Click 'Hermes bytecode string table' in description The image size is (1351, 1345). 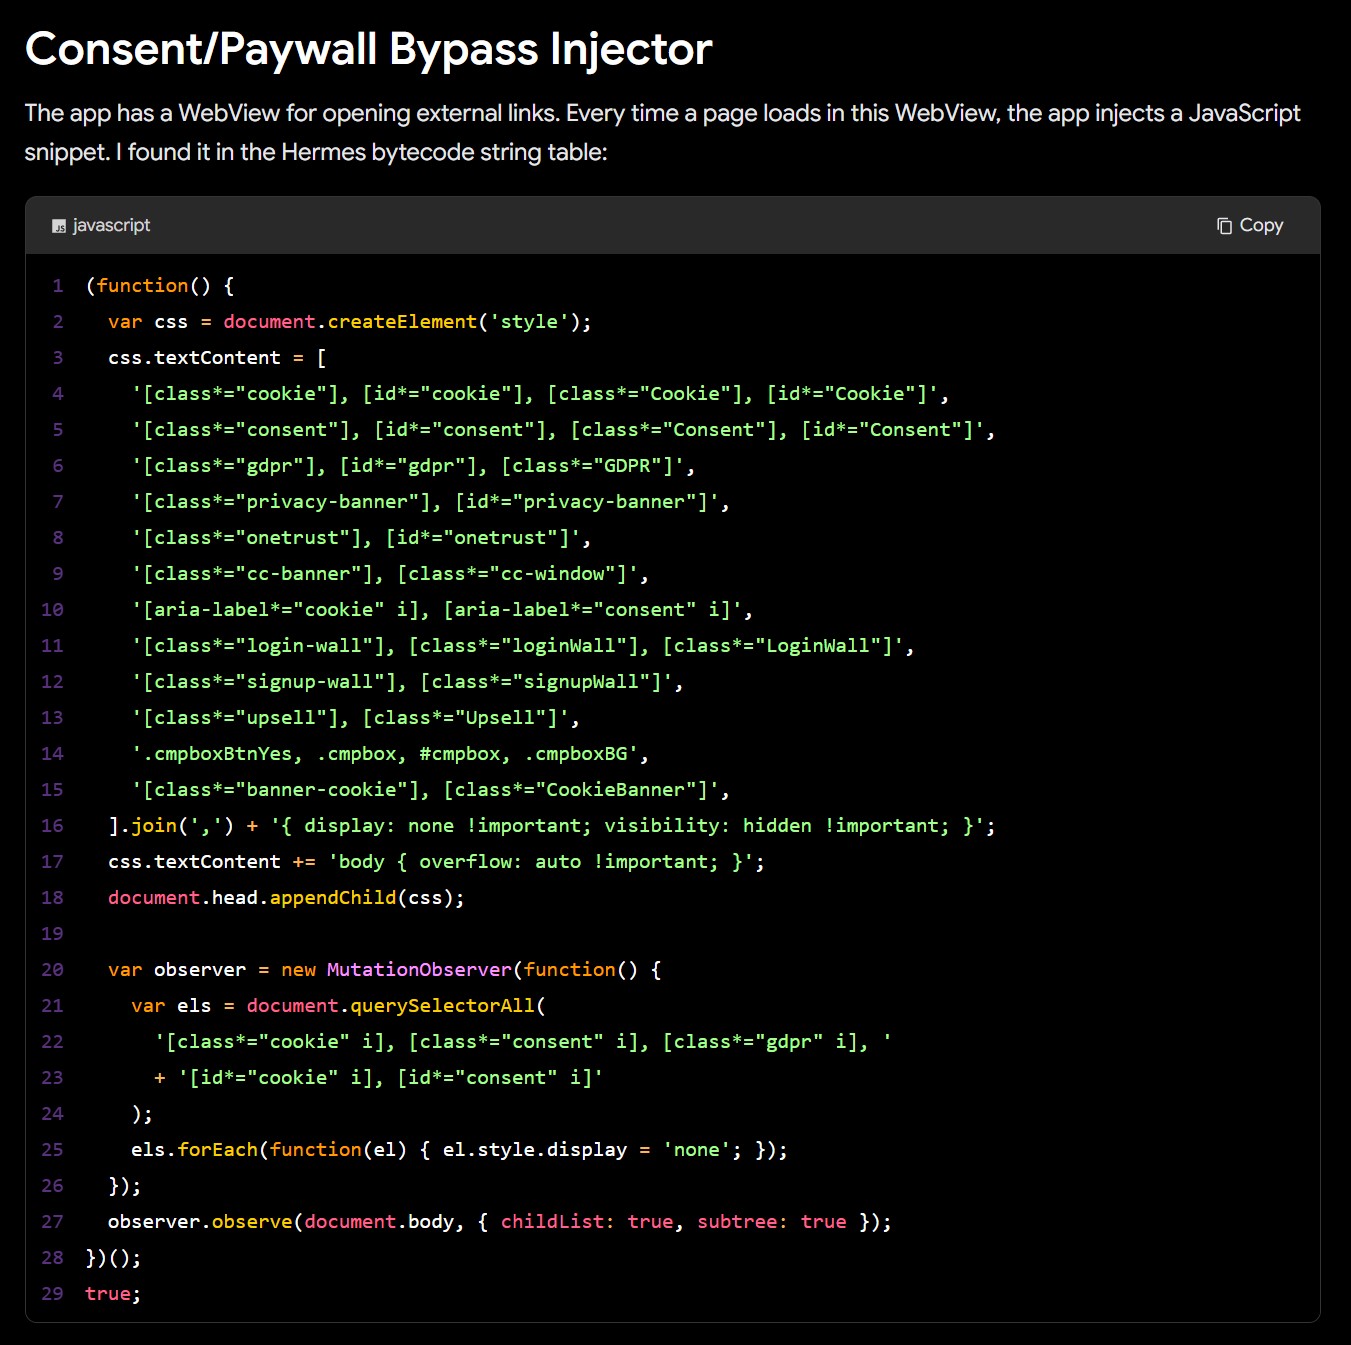(x=442, y=152)
